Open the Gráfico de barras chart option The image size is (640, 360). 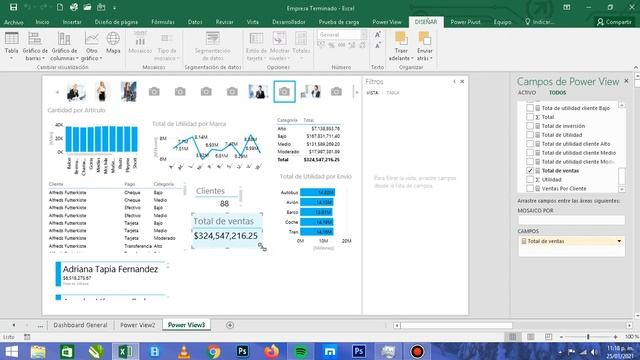pos(35,46)
